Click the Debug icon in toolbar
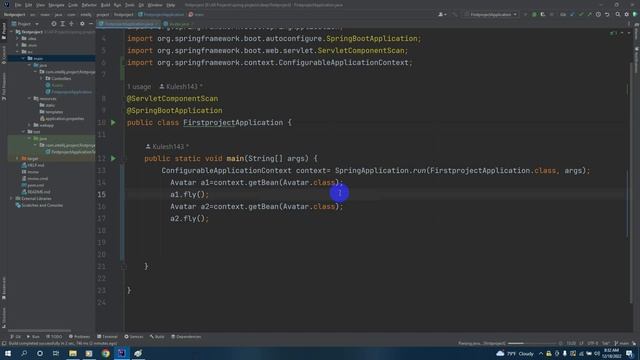This screenshot has width=640, height=360. point(534,14)
